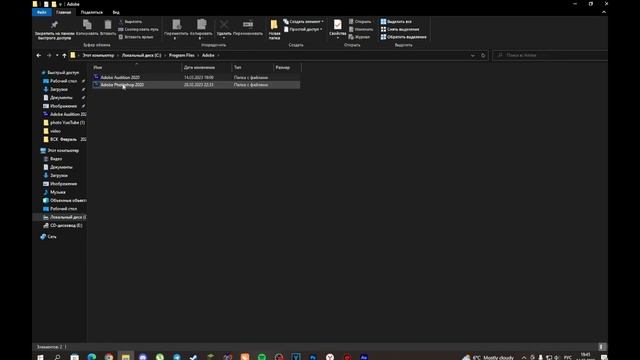
Task: Open the taskbar search magnifier icon
Action: pos(57,357)
